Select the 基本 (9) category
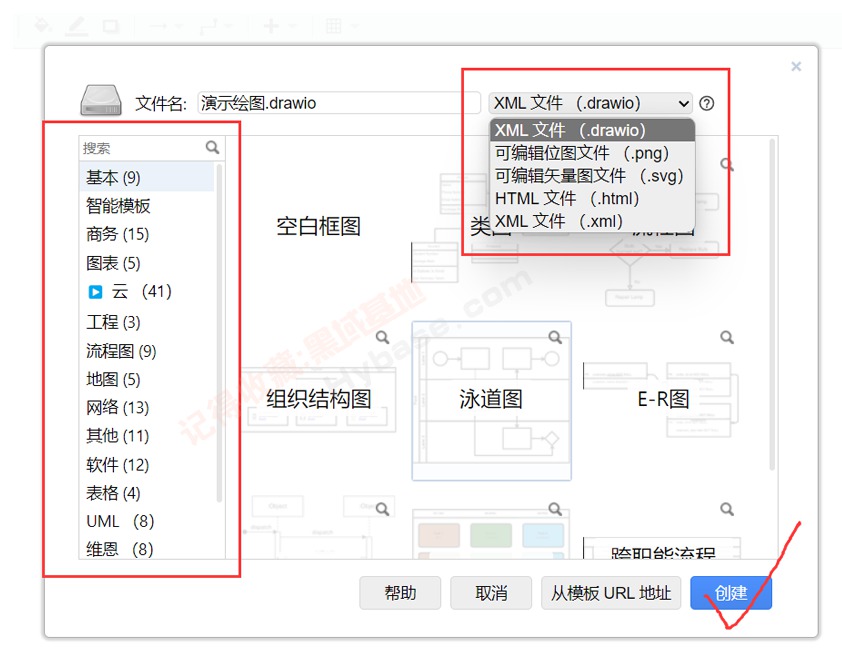This screenshot has height=659, width=842. [147, 177]
